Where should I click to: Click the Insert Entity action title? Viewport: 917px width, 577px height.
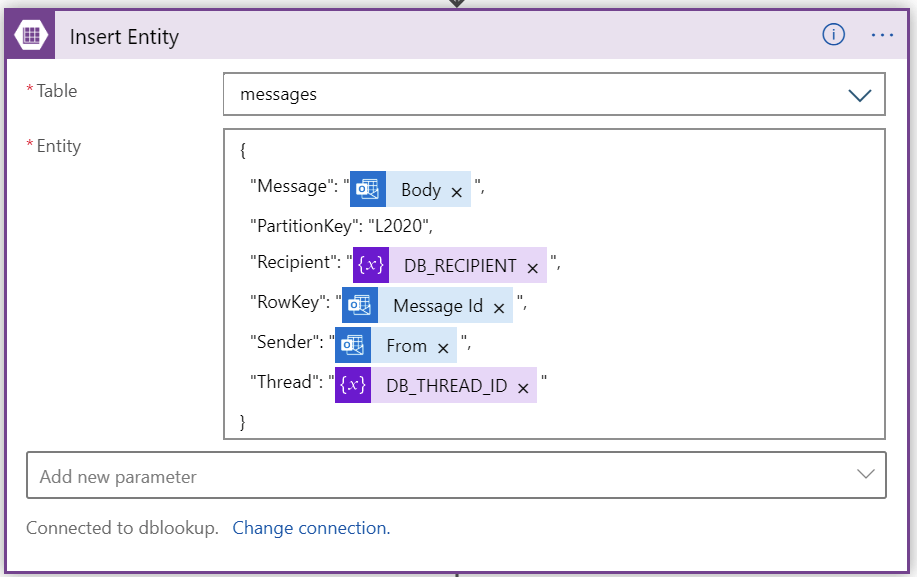124,37
